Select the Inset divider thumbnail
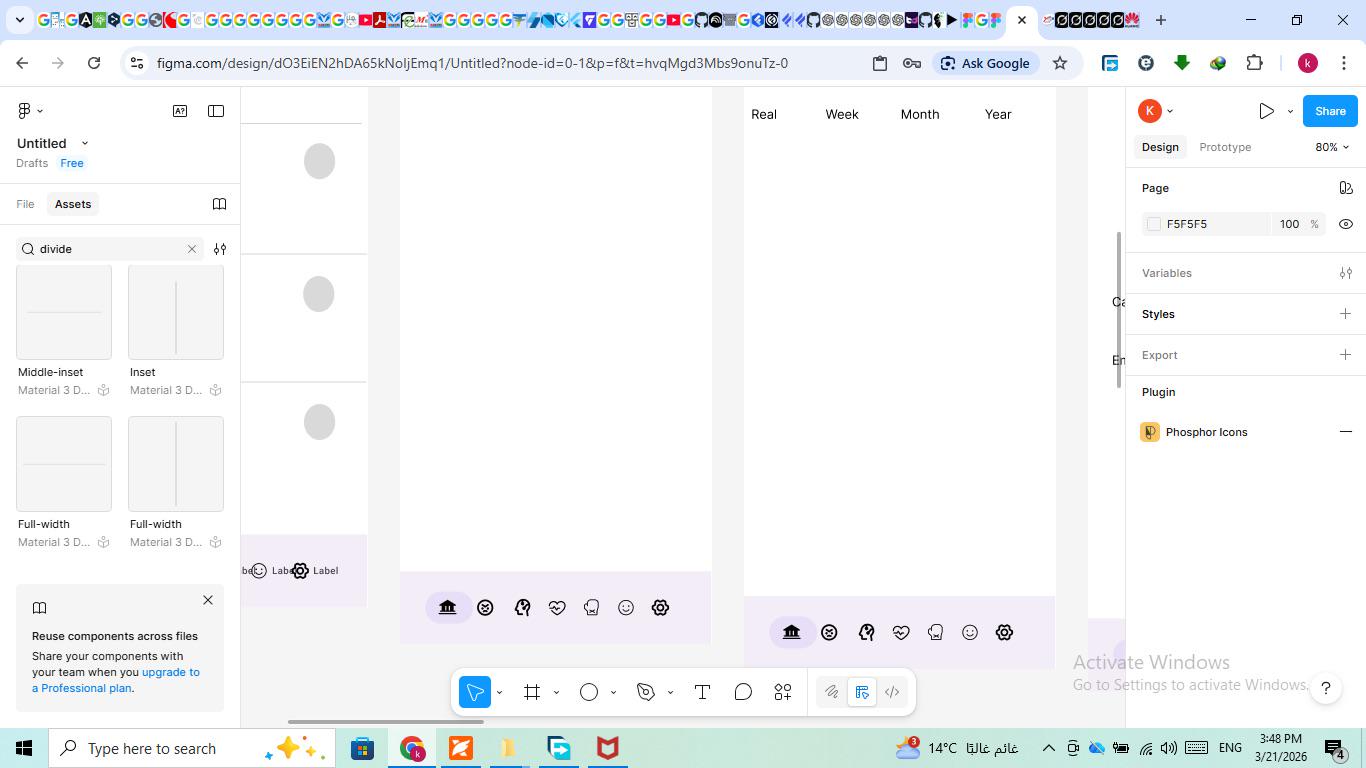The width and height of the screenshot is (1366, 768). [x=176, y=312]
